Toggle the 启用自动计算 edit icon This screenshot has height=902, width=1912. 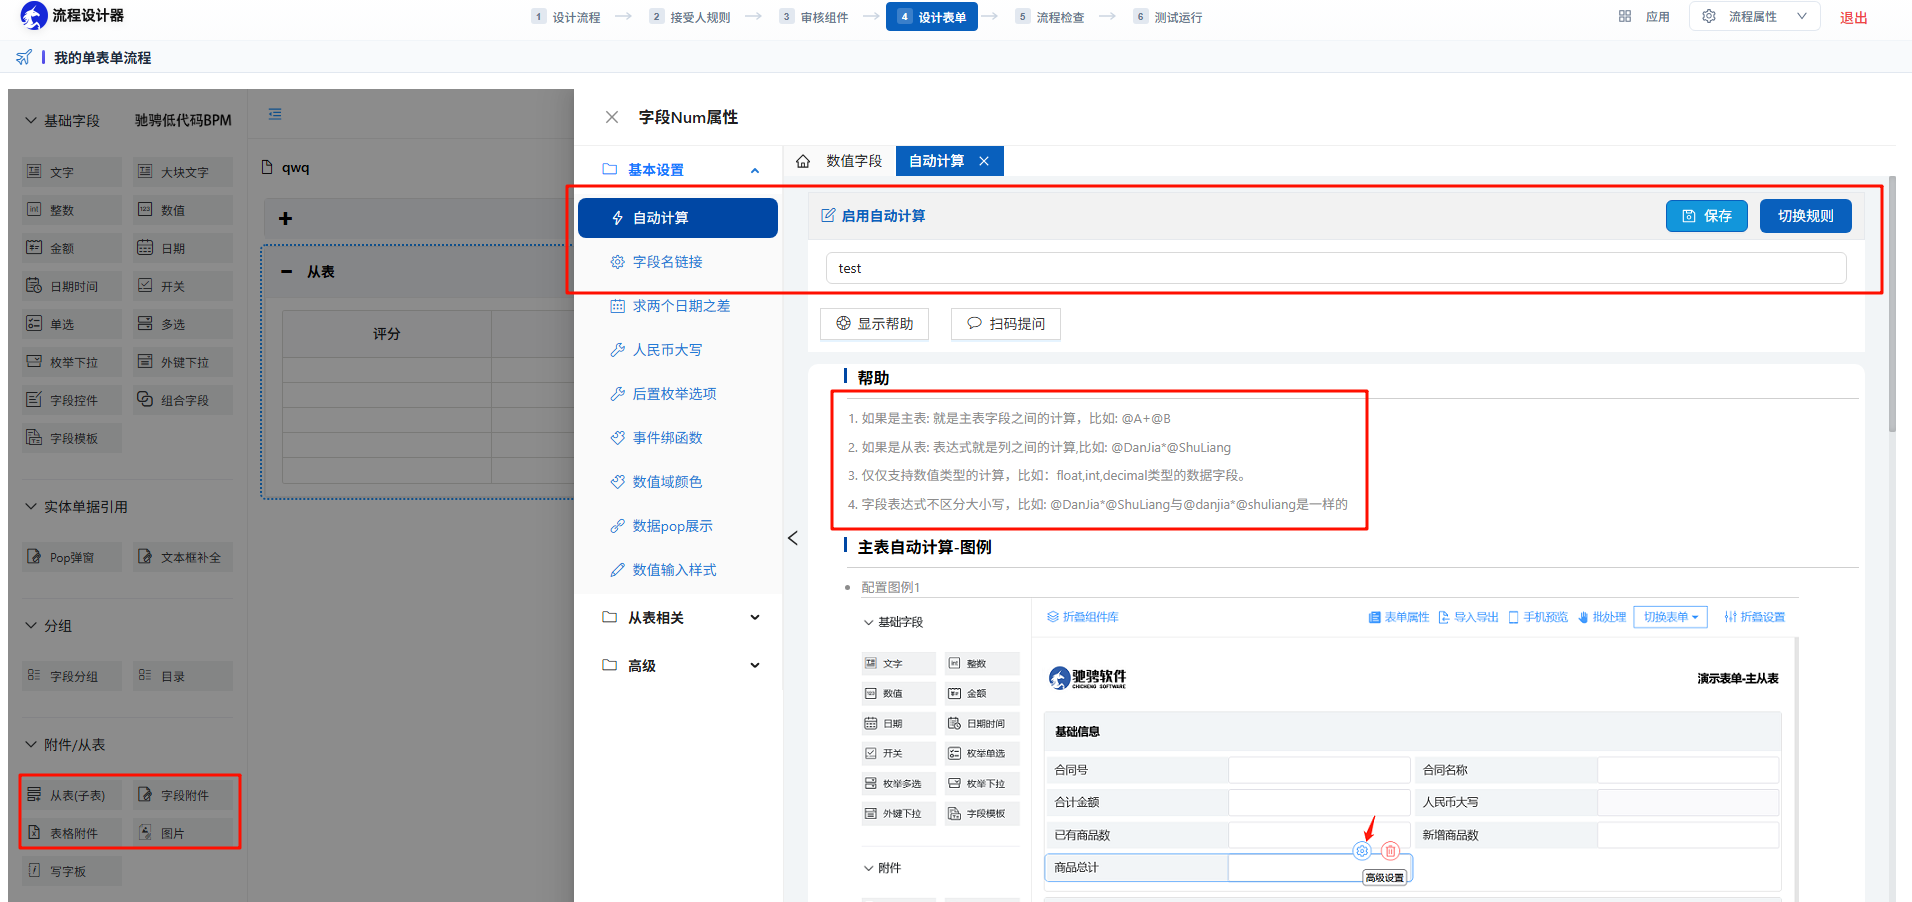(x=828, y=215)
